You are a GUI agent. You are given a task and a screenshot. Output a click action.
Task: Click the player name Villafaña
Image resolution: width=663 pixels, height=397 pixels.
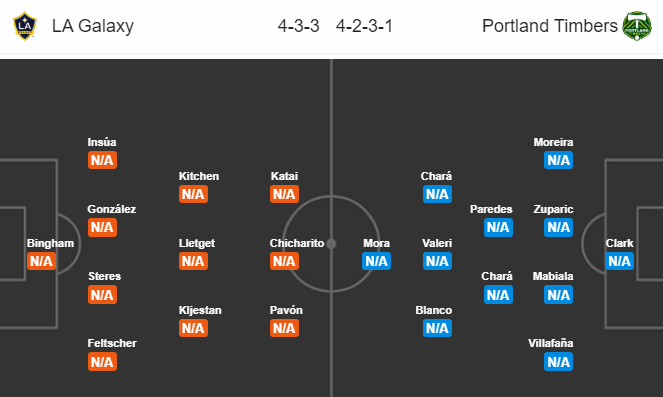(x=551, y=343)
